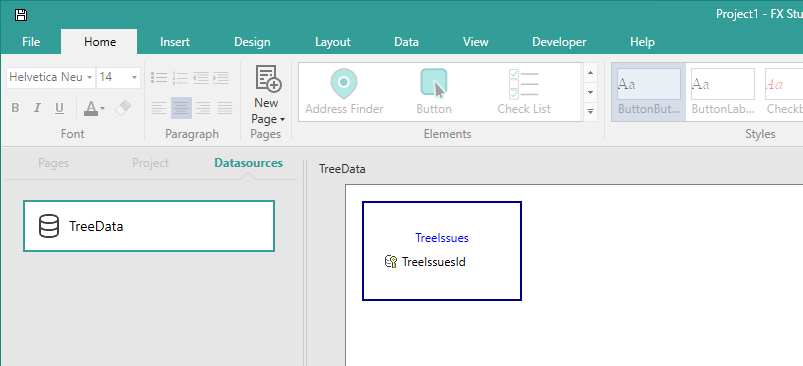Click the New Page icon

point(268,79)
